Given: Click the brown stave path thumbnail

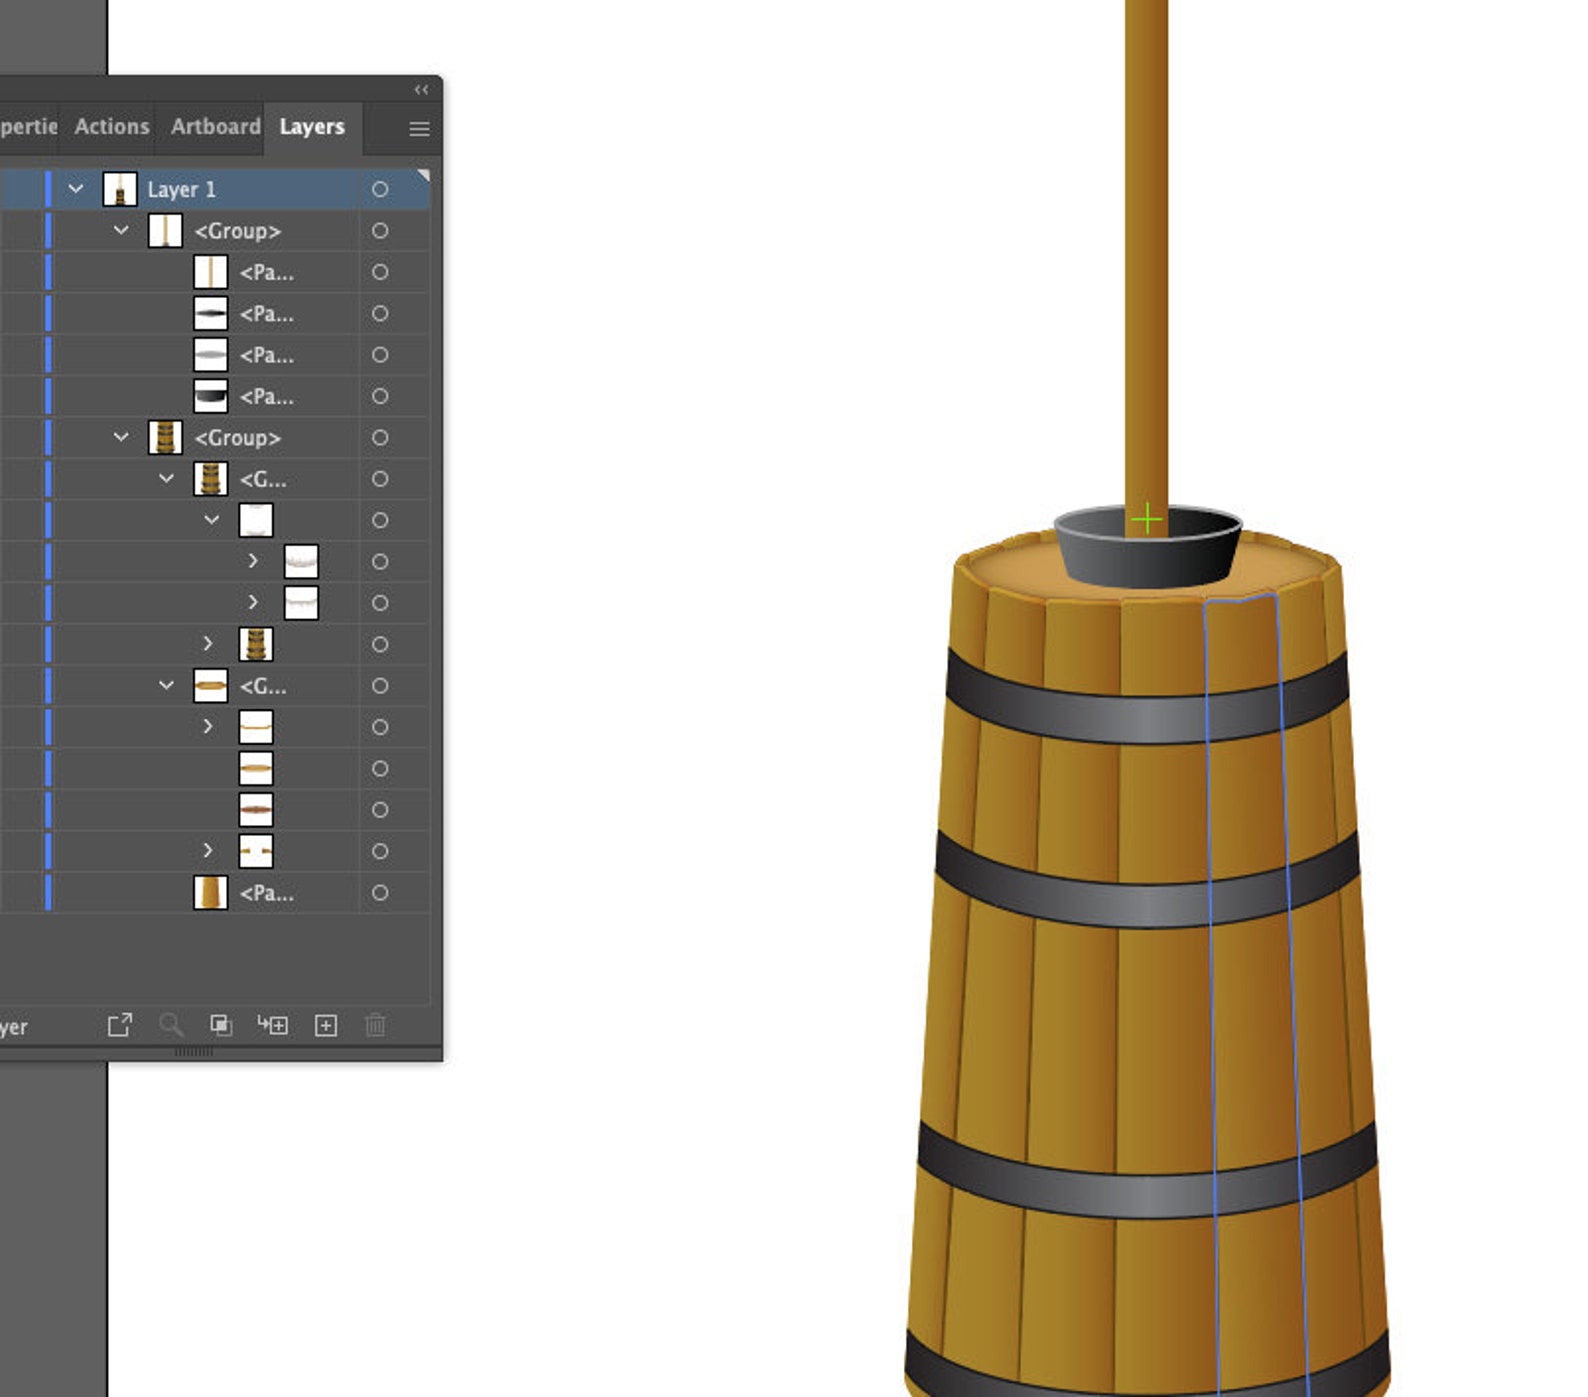Looking at the screenshot, I should [210, 893].
